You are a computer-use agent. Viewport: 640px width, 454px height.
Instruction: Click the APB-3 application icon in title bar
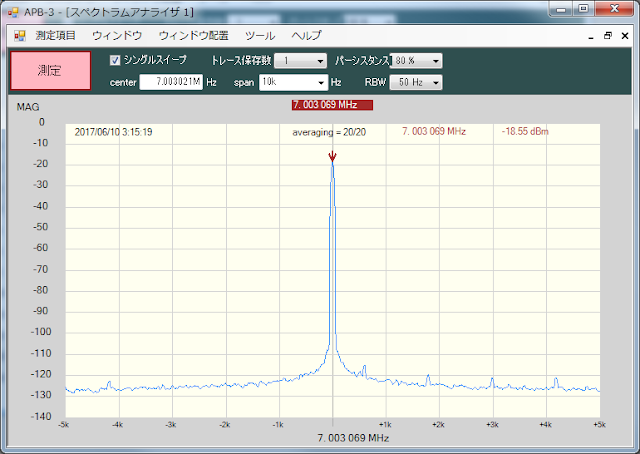pos(13,12)
